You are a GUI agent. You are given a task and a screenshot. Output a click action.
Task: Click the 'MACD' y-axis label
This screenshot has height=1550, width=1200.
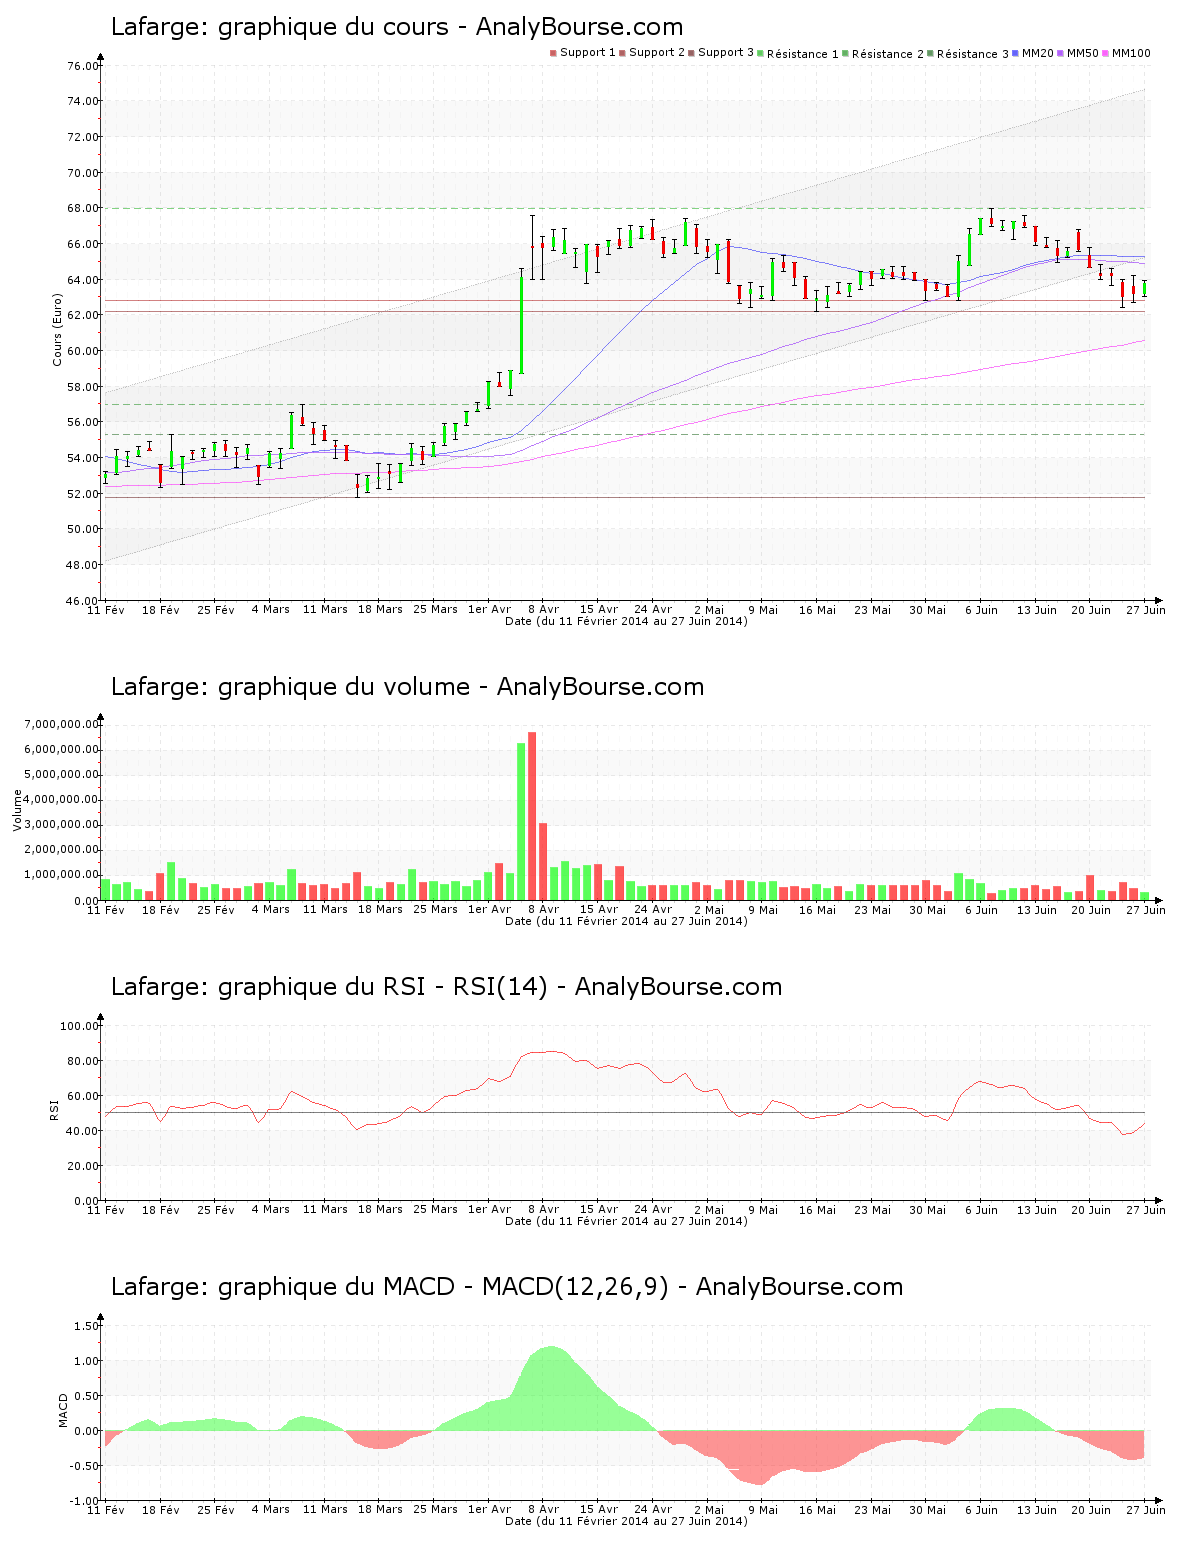tap(63, 1410)
